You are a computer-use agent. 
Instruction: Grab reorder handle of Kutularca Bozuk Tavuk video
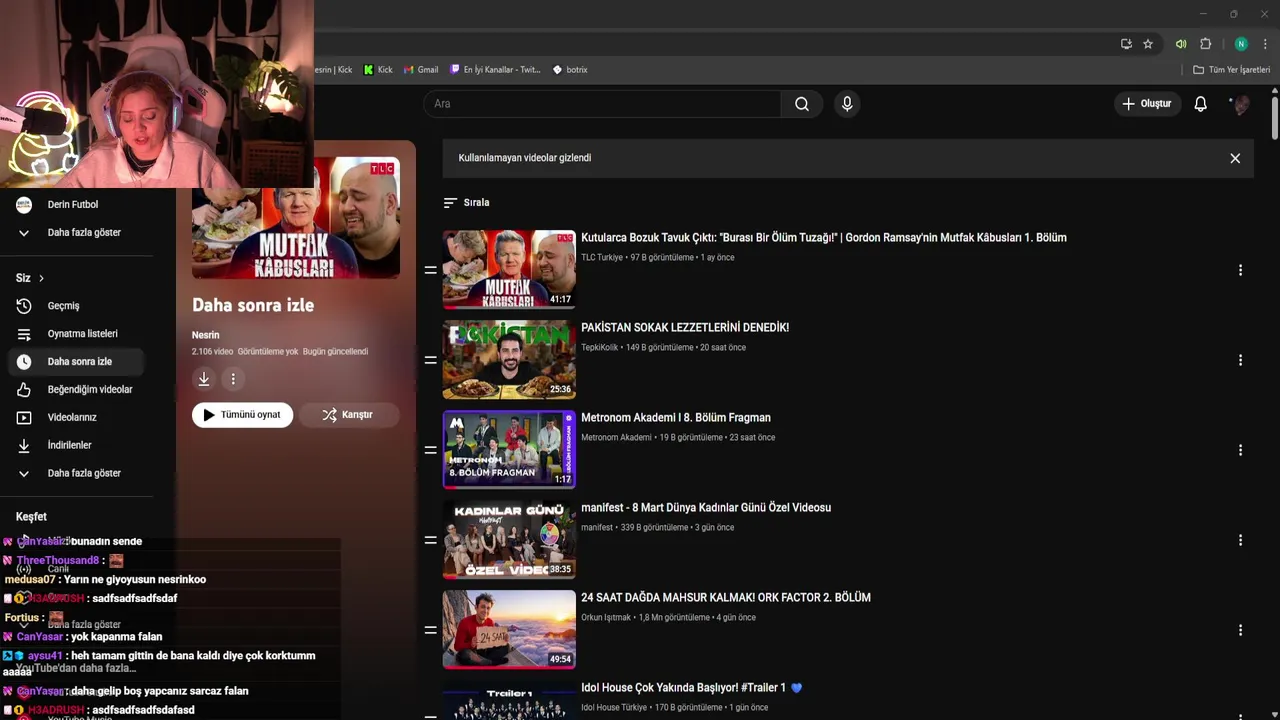click(x=430, y=270)
